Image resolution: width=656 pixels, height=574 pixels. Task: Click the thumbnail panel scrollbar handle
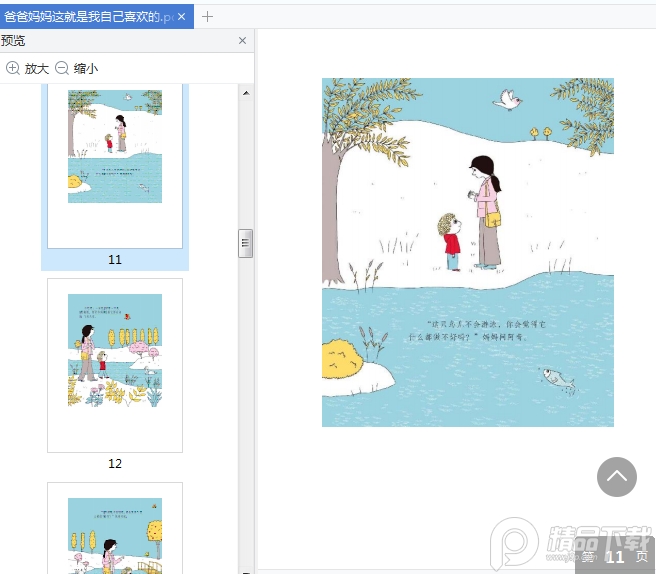pos(246,243)
